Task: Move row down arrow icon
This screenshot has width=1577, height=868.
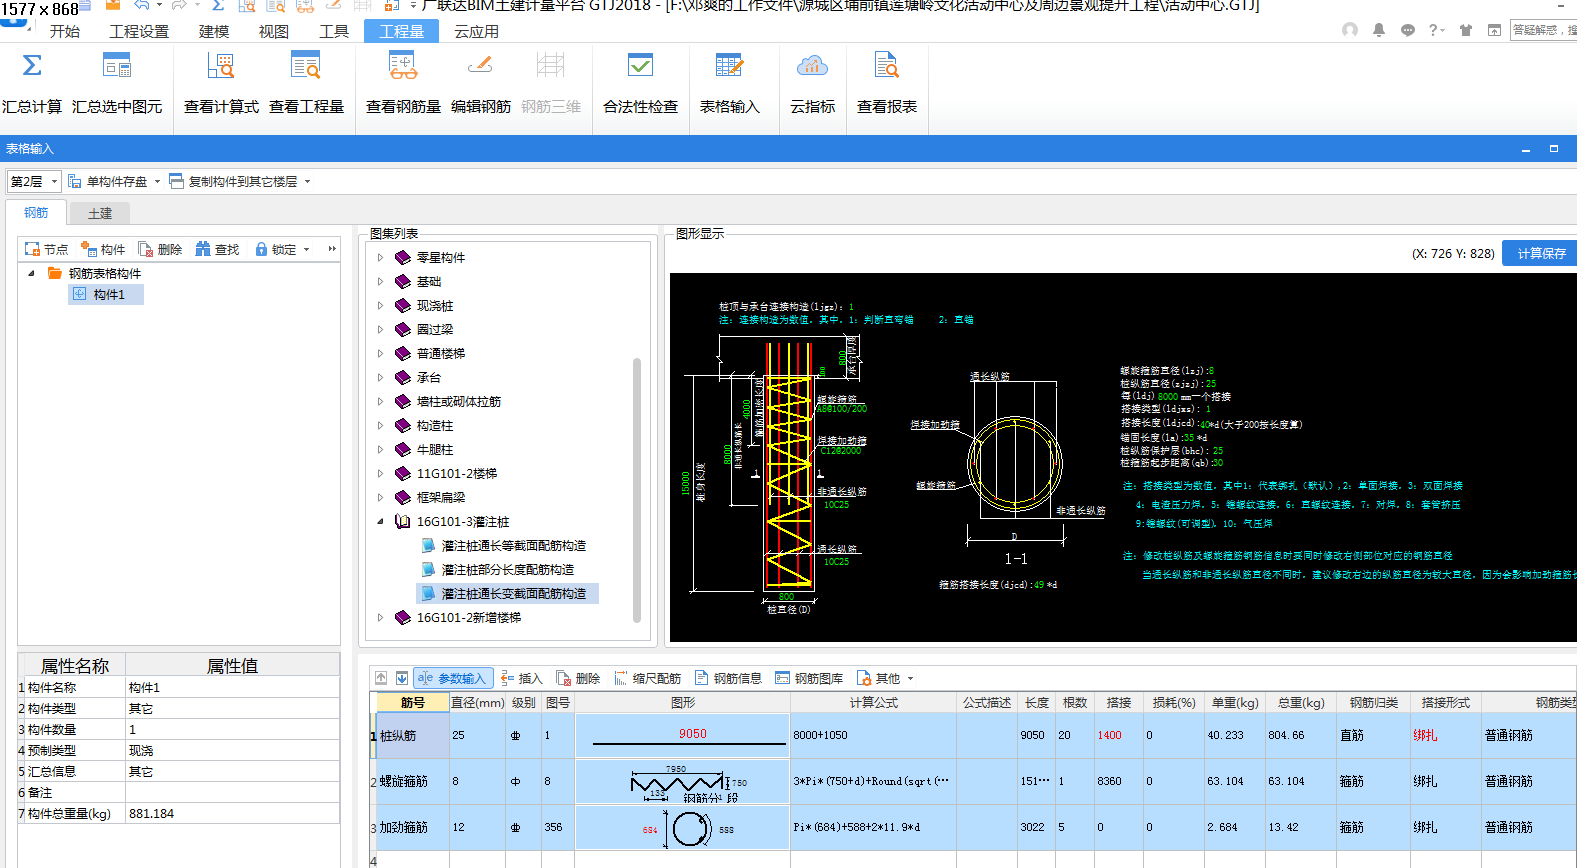Action: [402, 678]
